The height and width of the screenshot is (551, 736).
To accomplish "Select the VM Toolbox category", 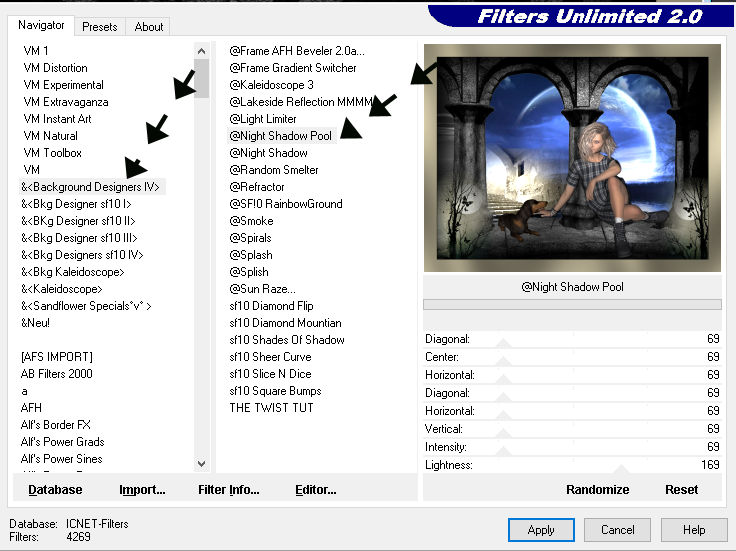I will [52, 153].
